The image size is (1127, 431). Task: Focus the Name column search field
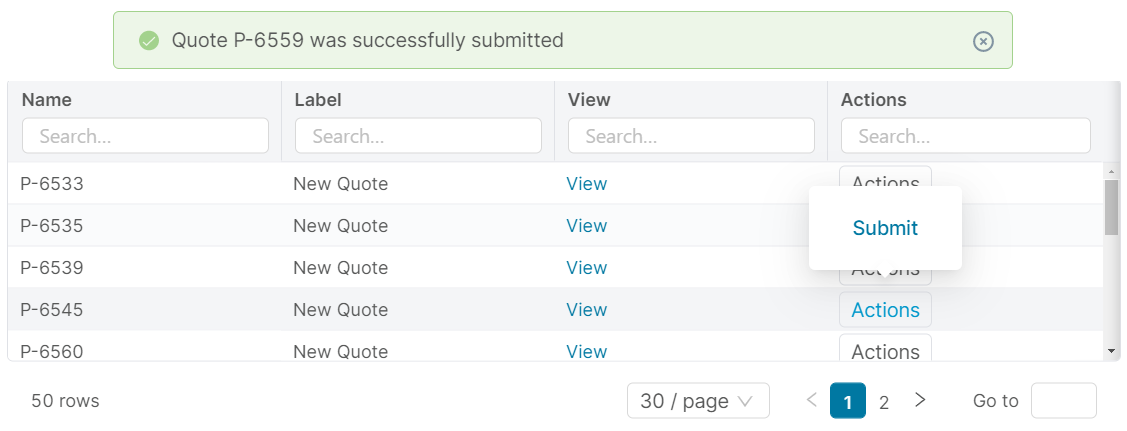tap(145, 136)
